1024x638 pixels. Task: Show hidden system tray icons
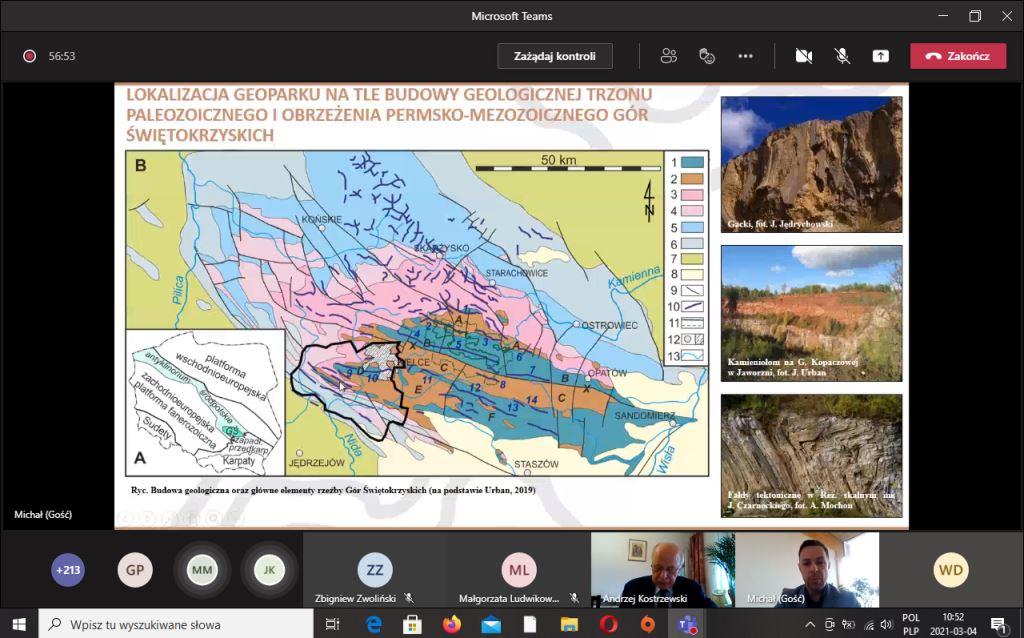point(810,624)
